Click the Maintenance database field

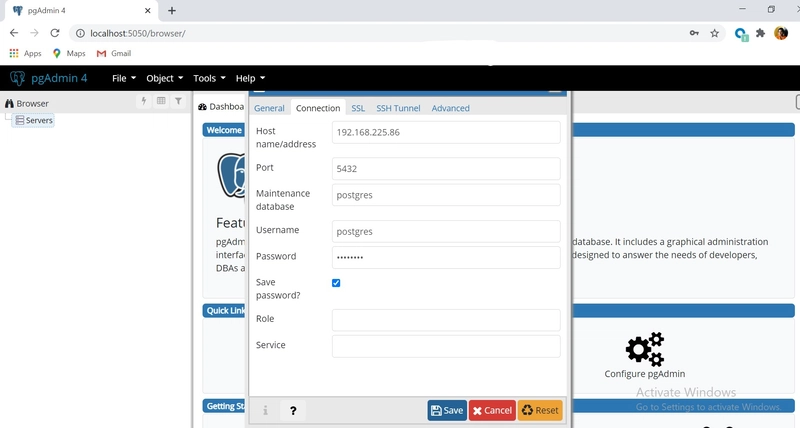point(446,195)
